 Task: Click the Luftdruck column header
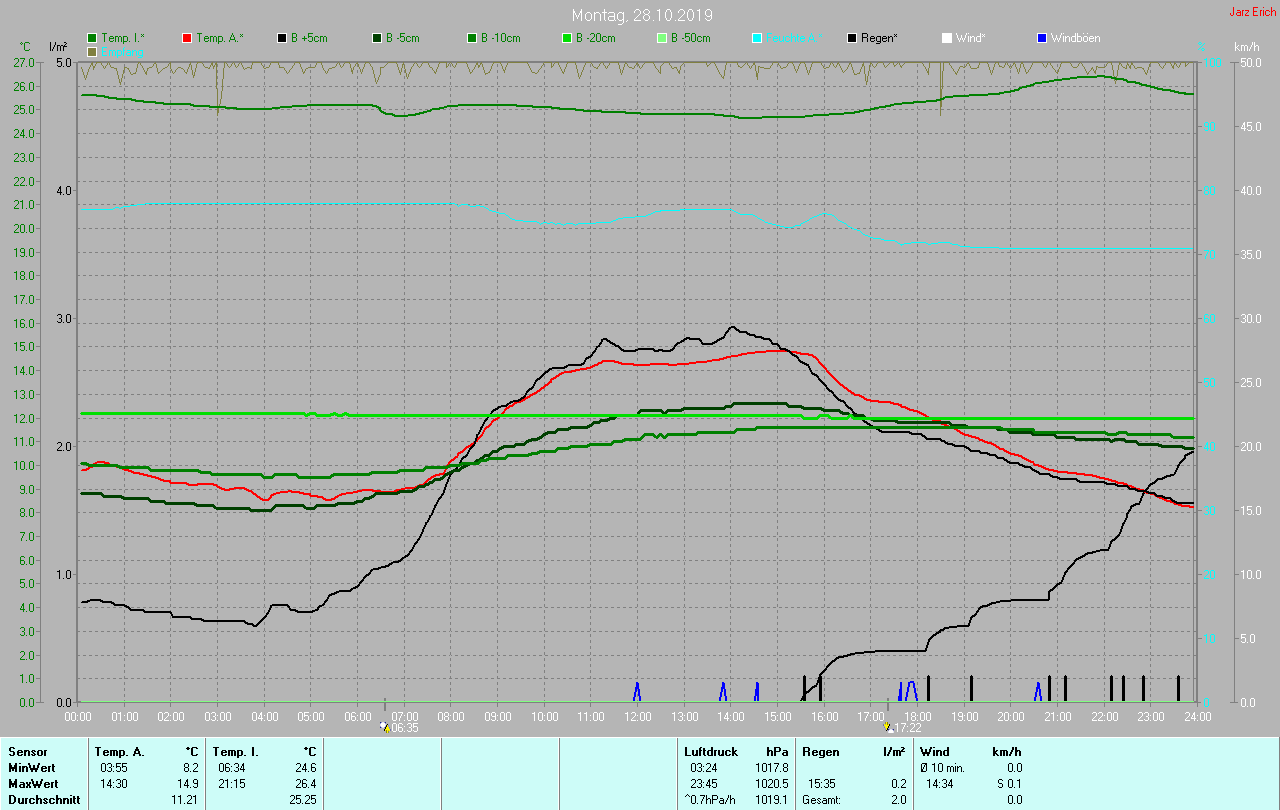pyautogui.click(x=709, y=751)
